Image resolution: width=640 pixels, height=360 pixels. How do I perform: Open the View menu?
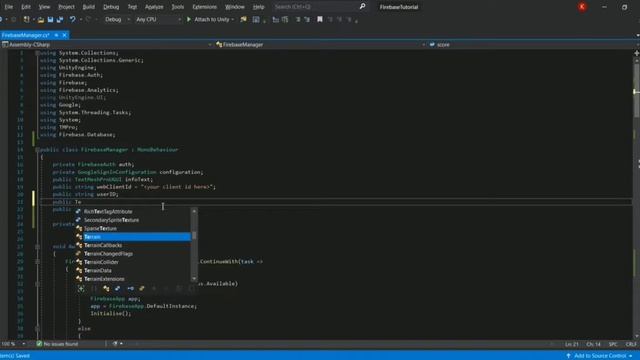point(44,7)
